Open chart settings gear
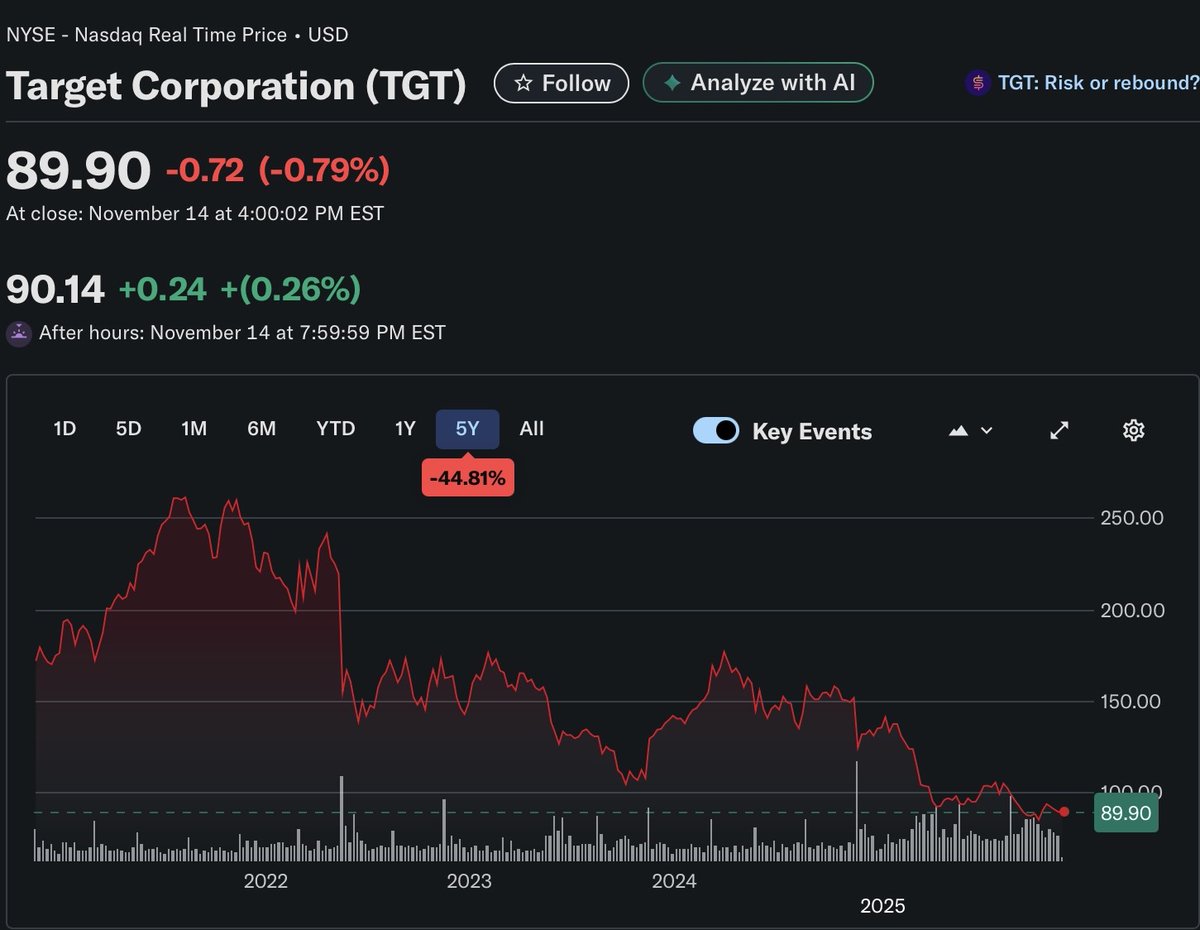Screen dimensions: 1200x930 coord(1133,431)
